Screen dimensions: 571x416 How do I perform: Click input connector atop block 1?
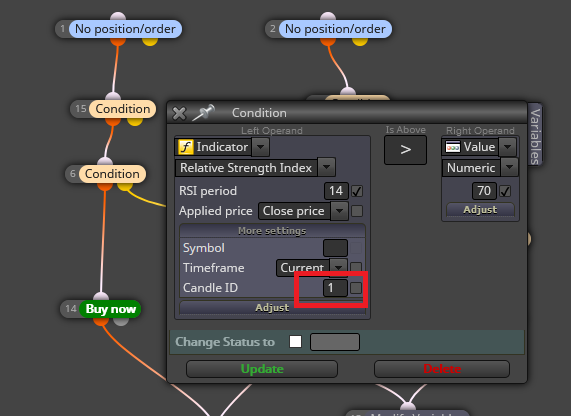(118, 17)
